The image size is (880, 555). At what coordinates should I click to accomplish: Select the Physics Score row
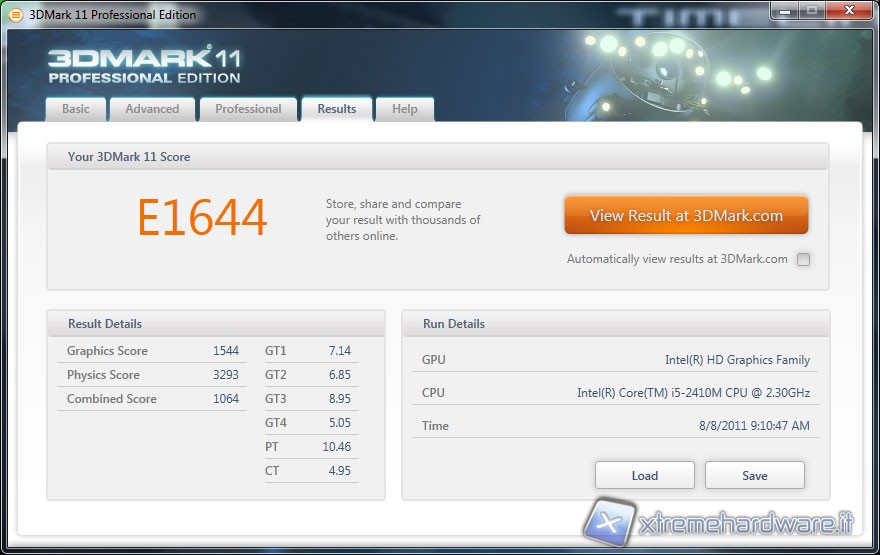coord(152,375)
